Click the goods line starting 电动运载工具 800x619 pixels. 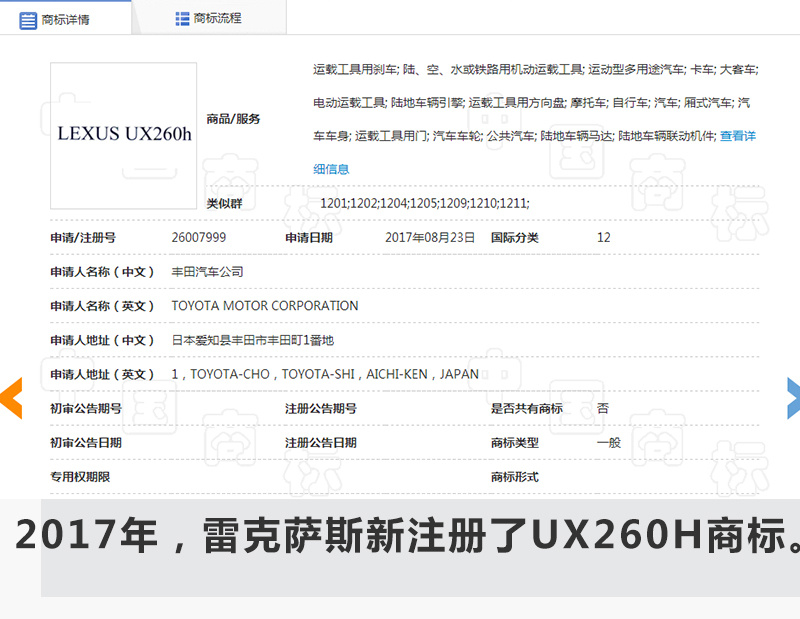tap(532, 103)
